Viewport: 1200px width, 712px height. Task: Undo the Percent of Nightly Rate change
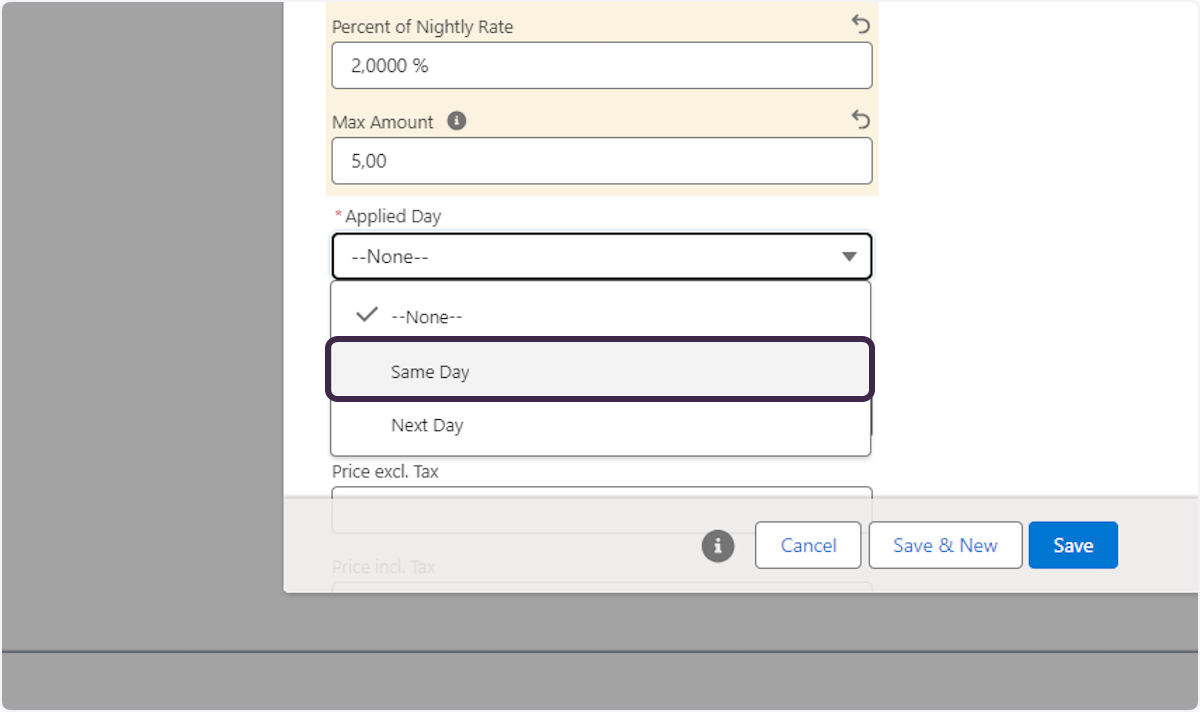point(860,25)
